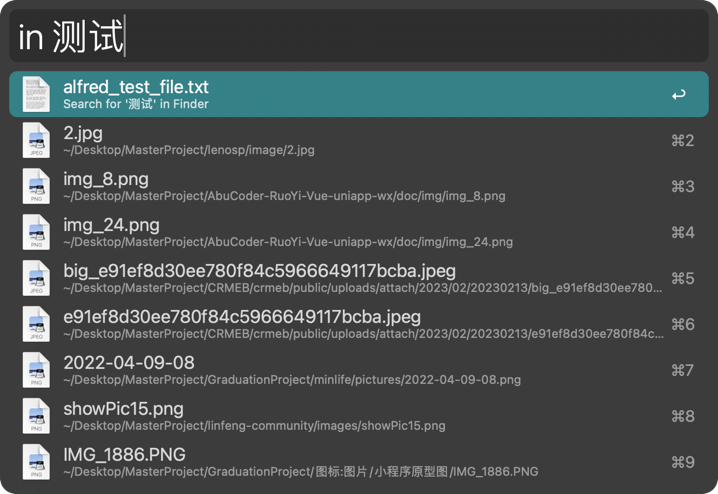Click the ⌘6 shortcut label

682,324
